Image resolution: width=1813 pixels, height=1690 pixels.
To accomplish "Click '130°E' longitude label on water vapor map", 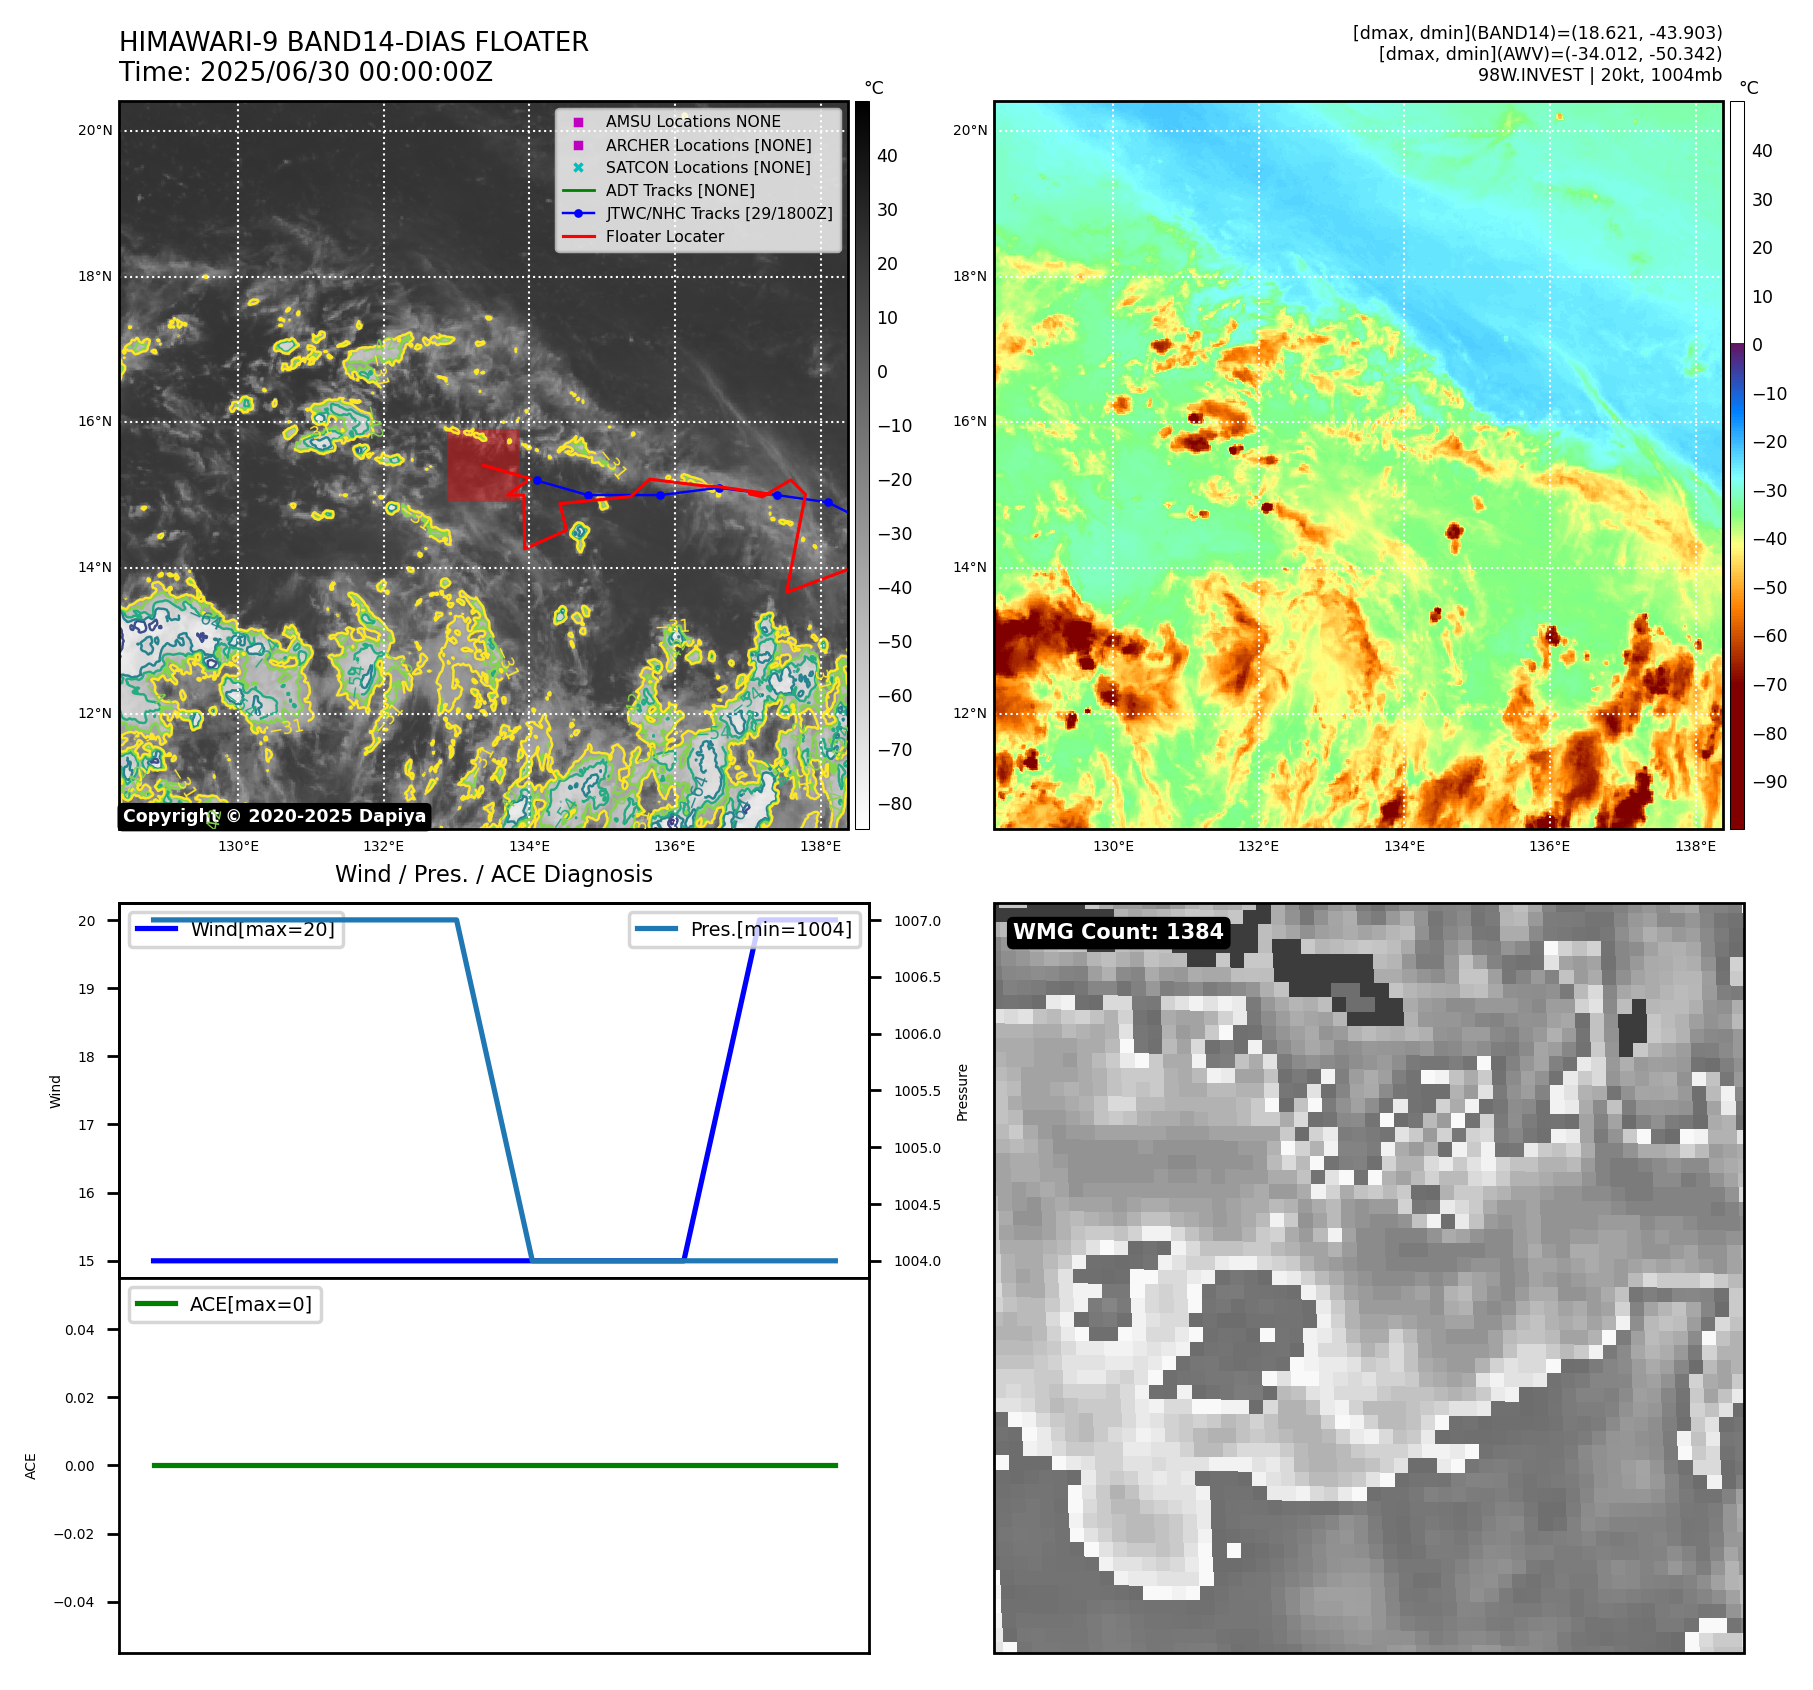I will [x=1113, y=846].
